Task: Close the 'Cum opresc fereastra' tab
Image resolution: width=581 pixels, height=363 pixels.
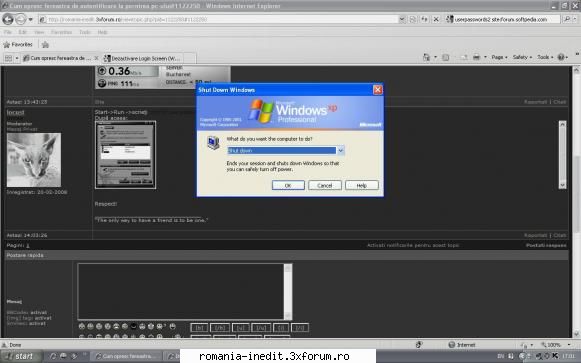Action: 96,58
